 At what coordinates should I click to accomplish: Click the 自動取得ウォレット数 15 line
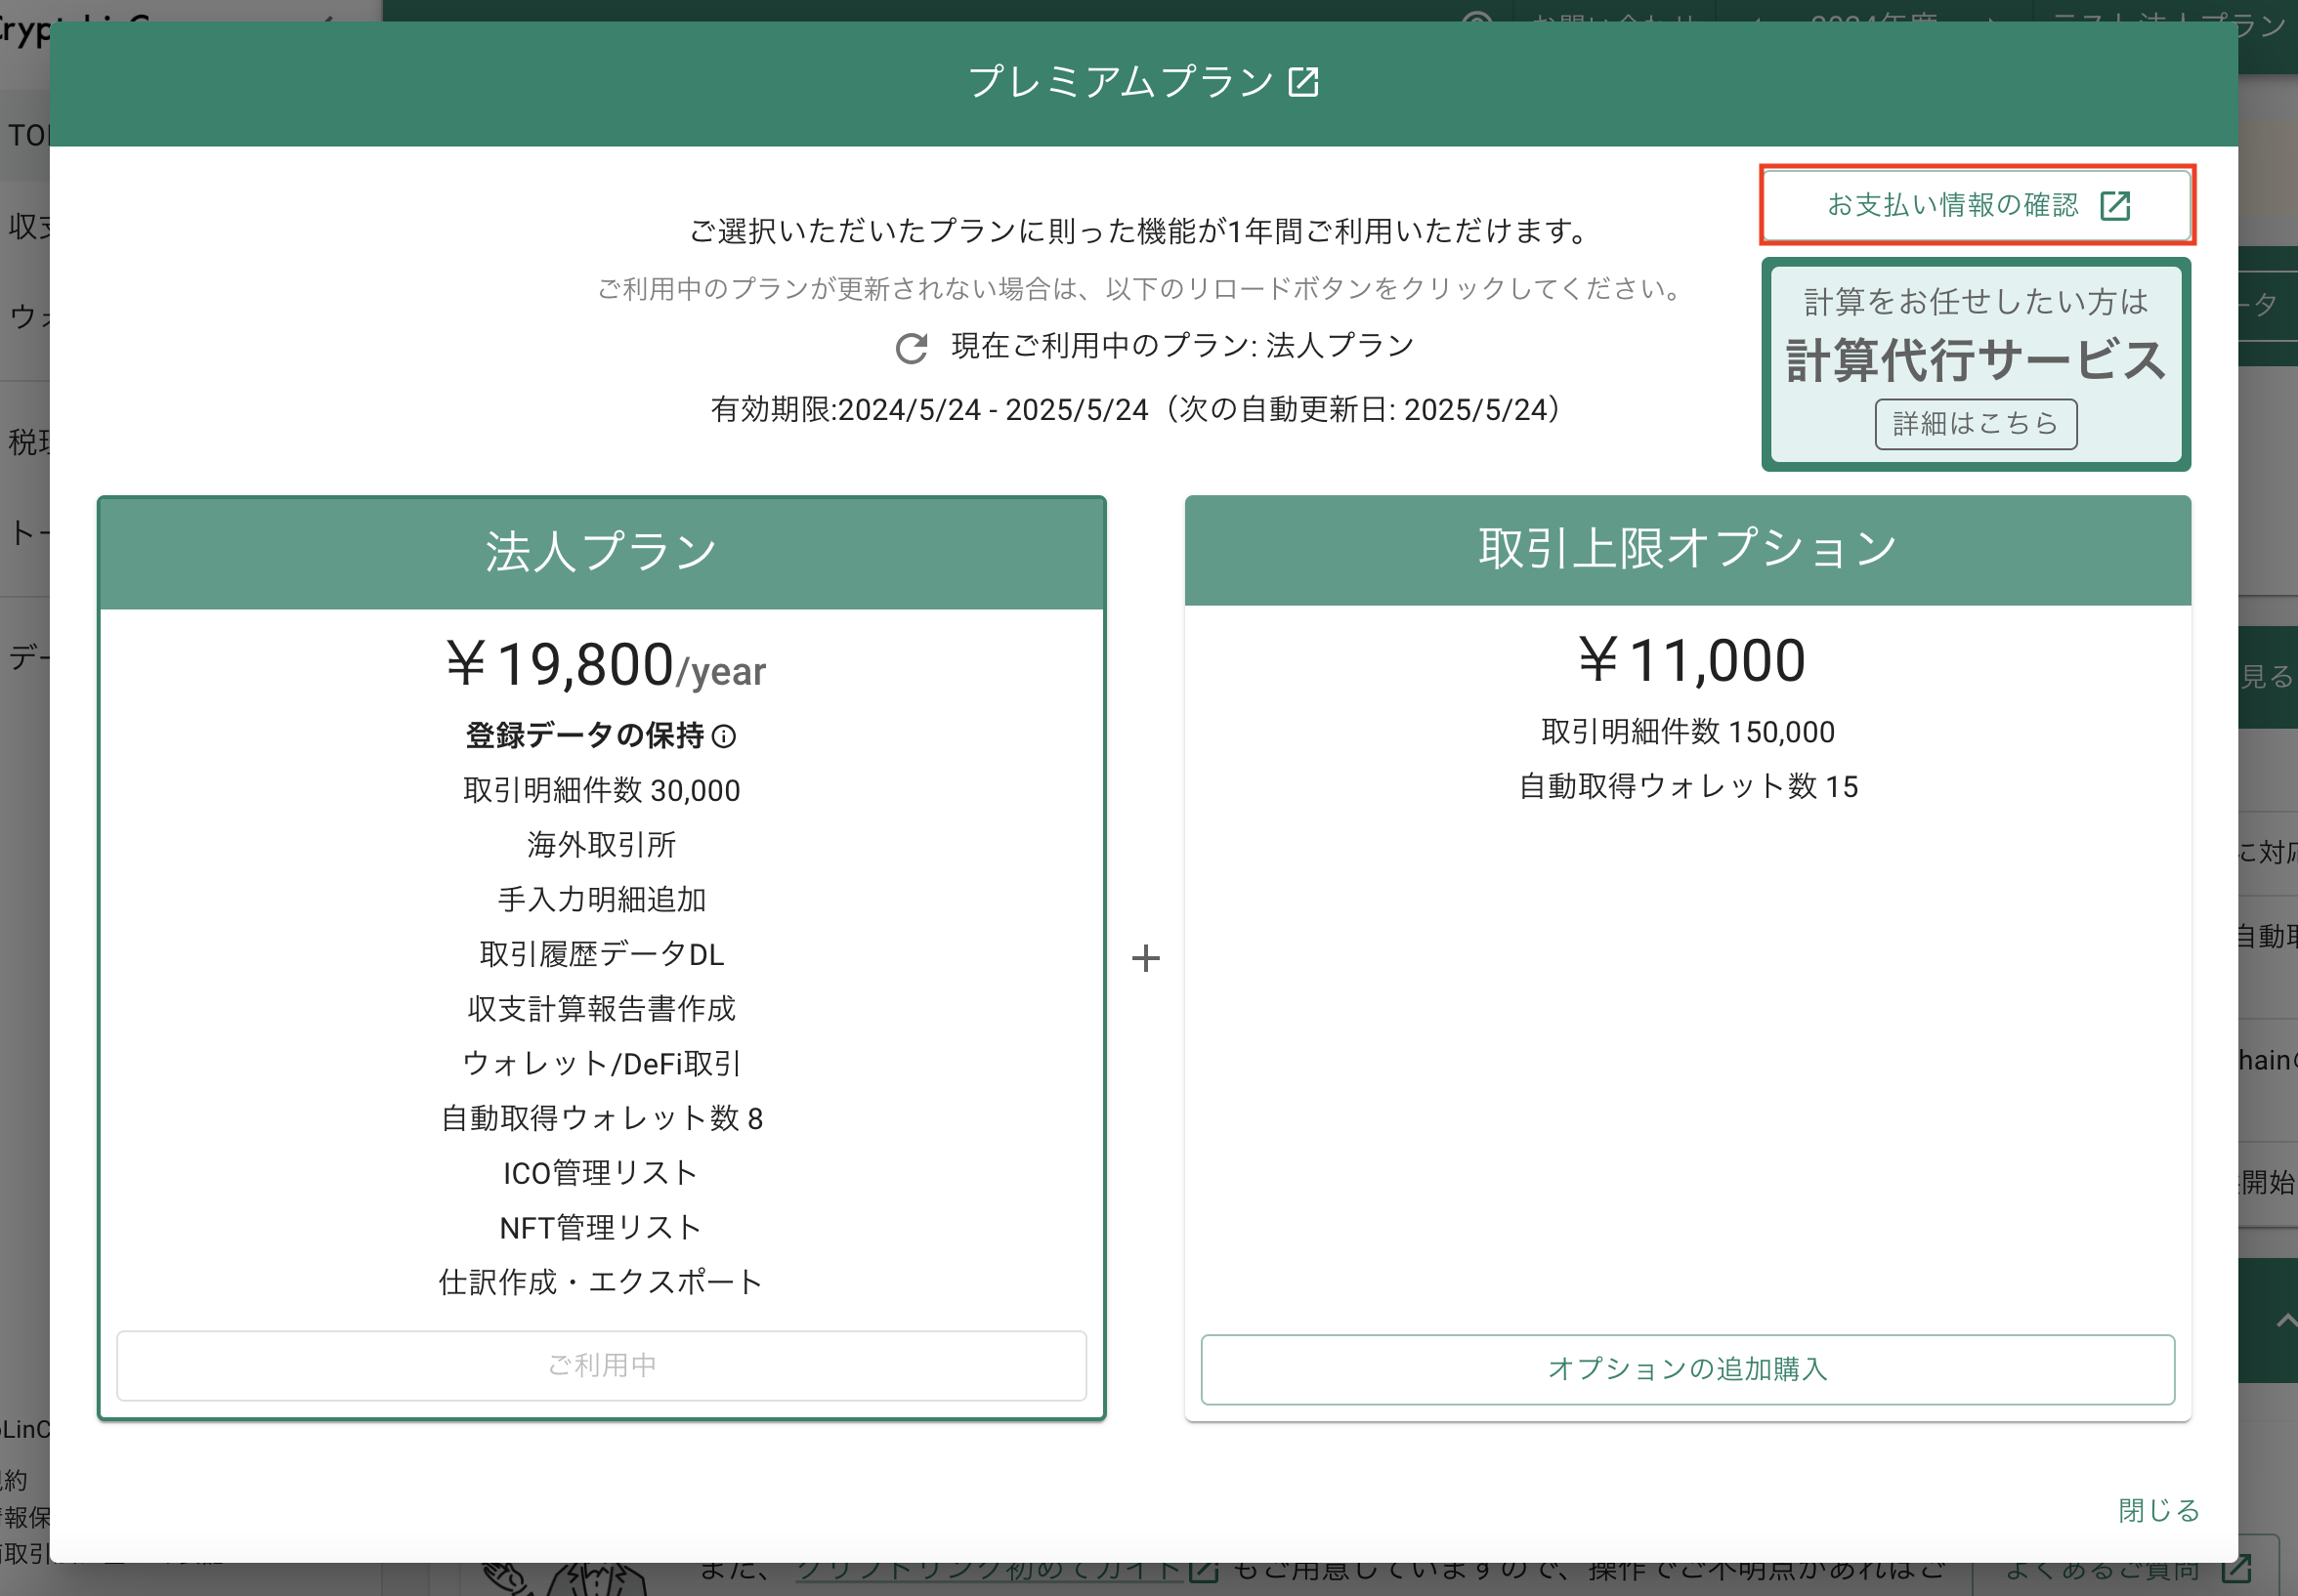pyautogui.click(x=1687, y=787)
